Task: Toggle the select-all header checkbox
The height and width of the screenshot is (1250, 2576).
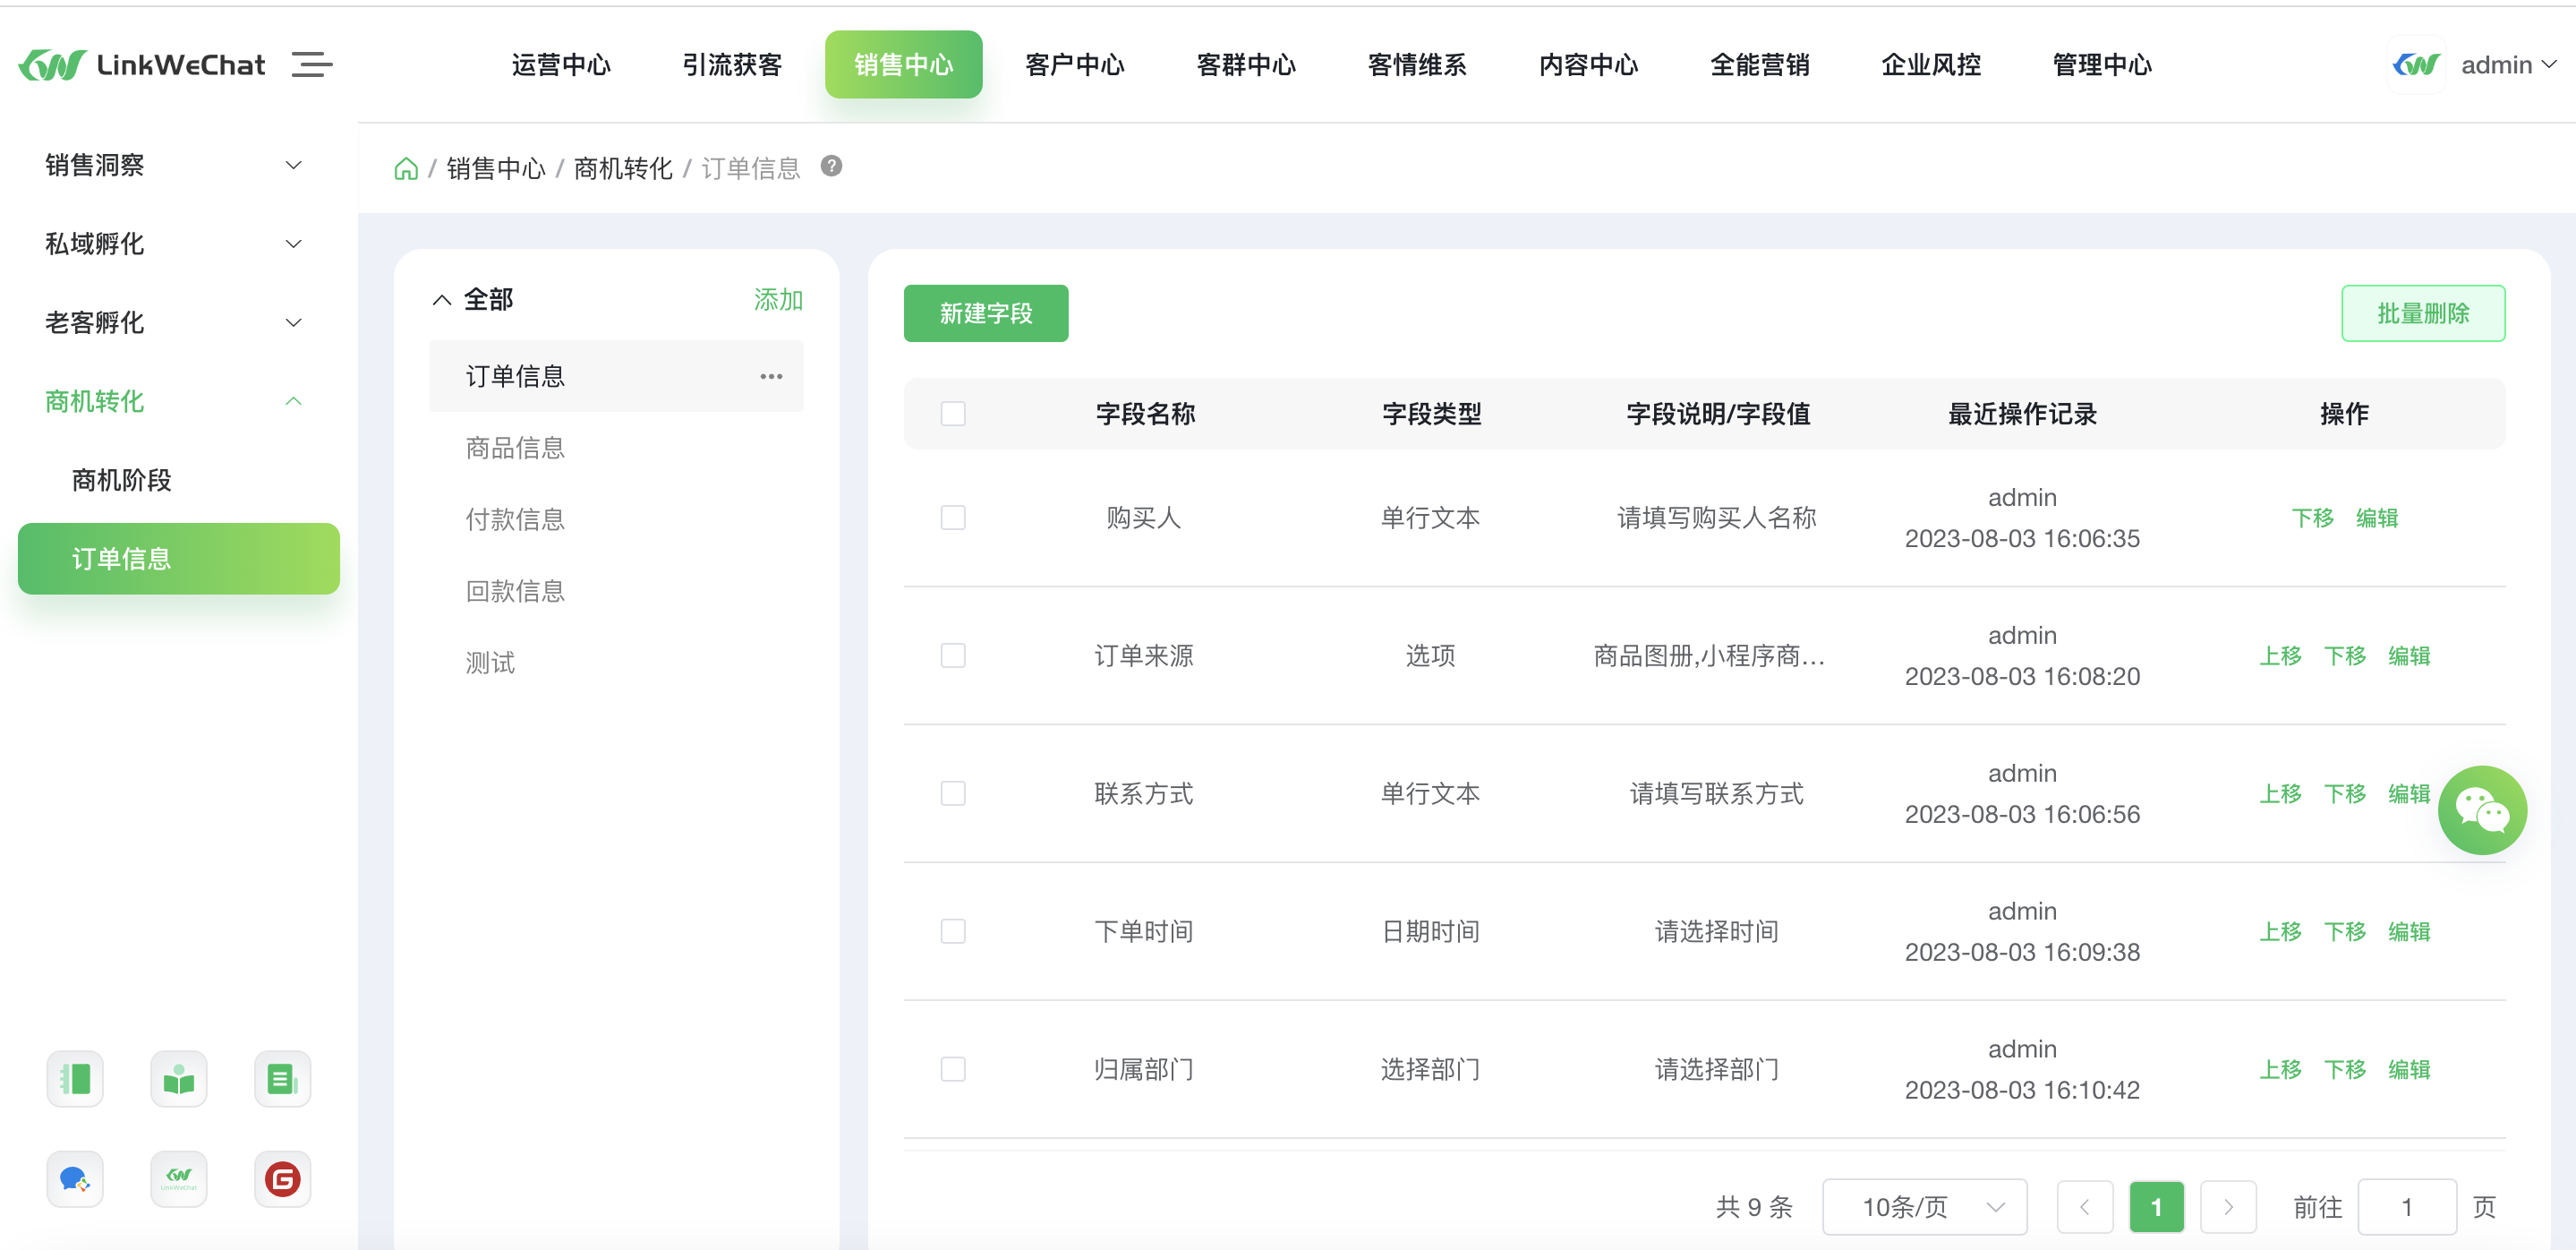Action: click(953, 413)
